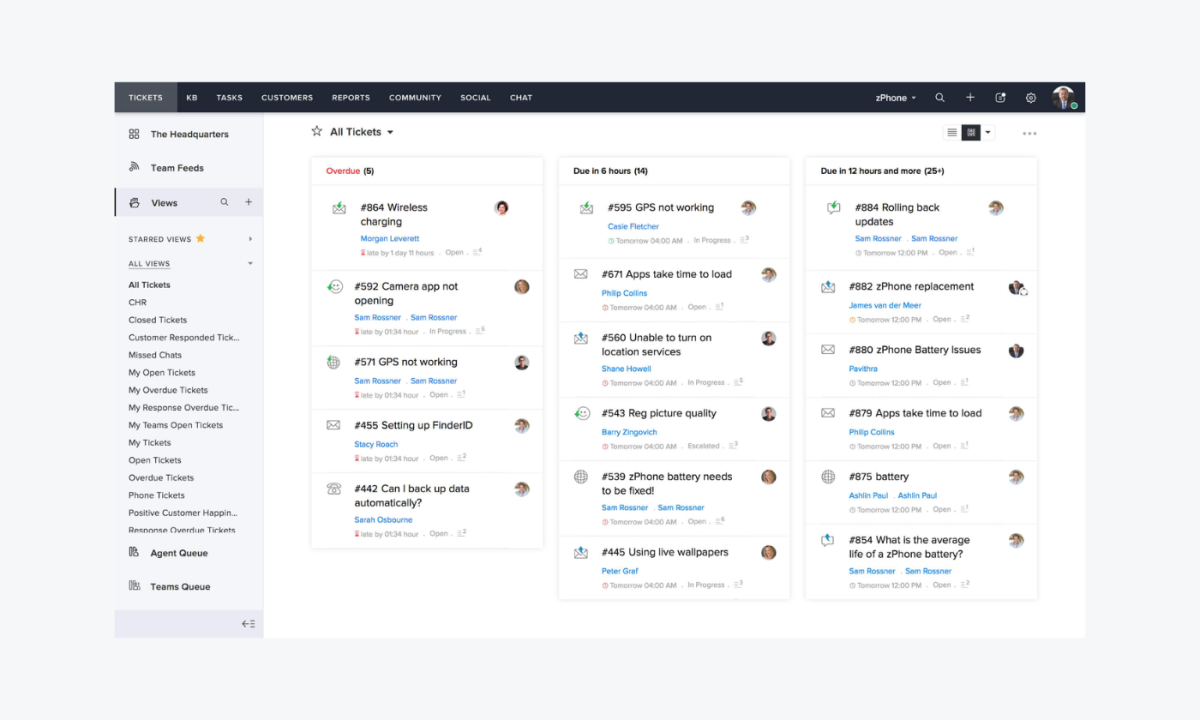Click the agent avatar on ticket #882

coord(1017,287)
